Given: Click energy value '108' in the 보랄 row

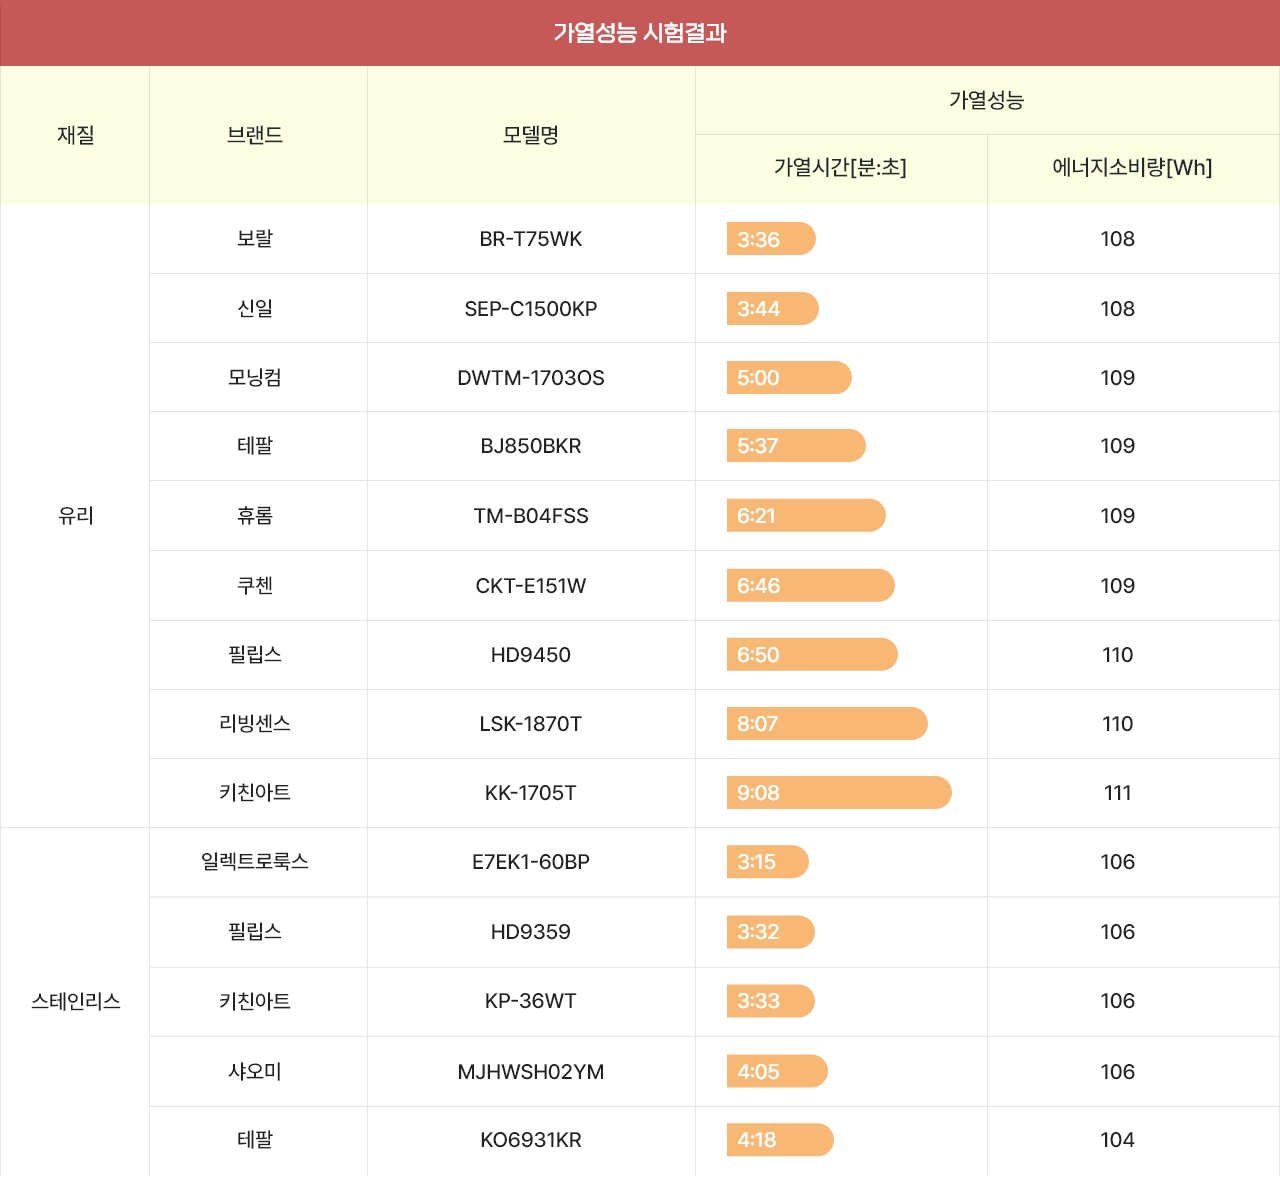Looking at the screenshot, I should coord(1118,239).
